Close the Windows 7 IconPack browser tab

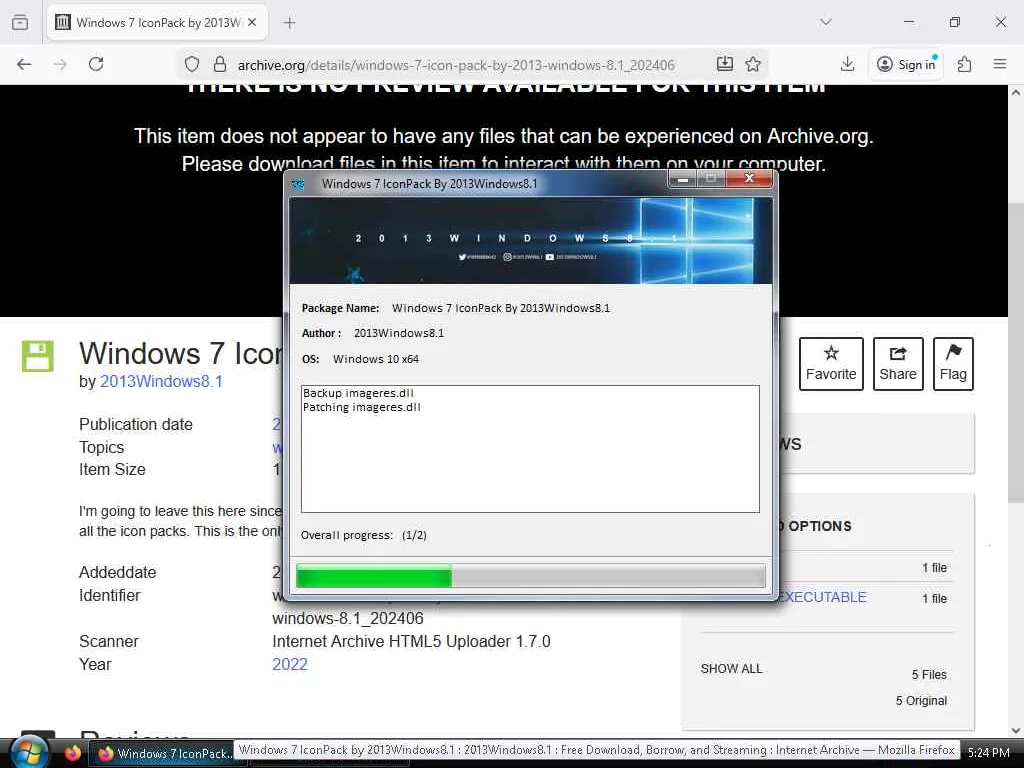point(252,22)
